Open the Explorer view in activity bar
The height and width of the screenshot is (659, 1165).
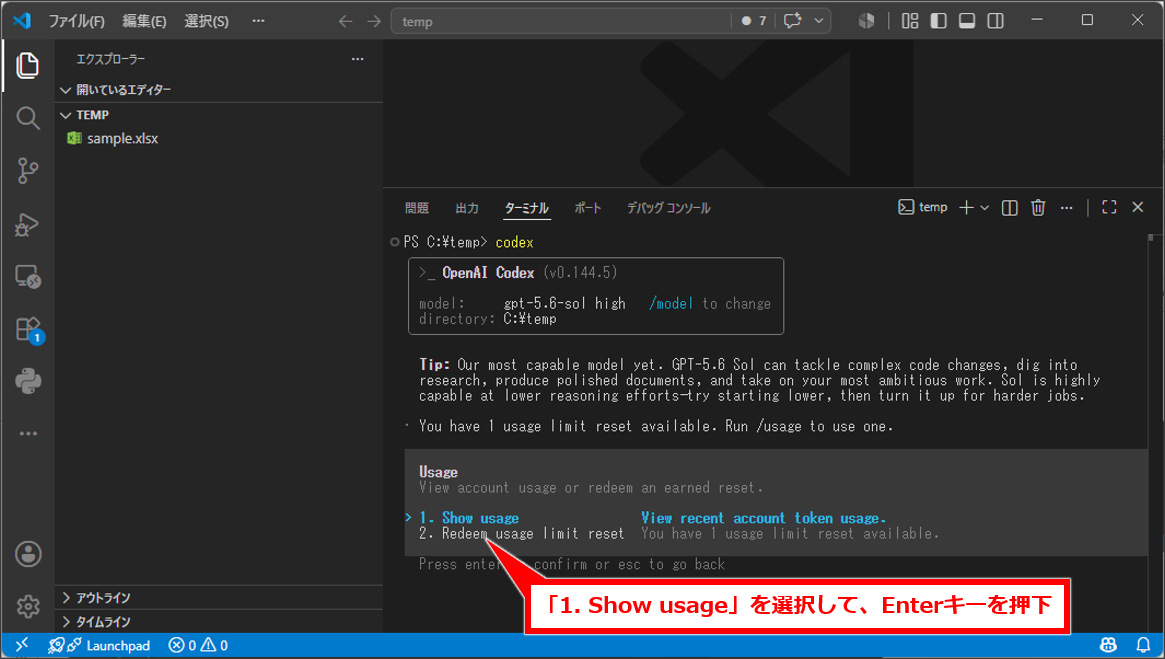pos(27,66)
